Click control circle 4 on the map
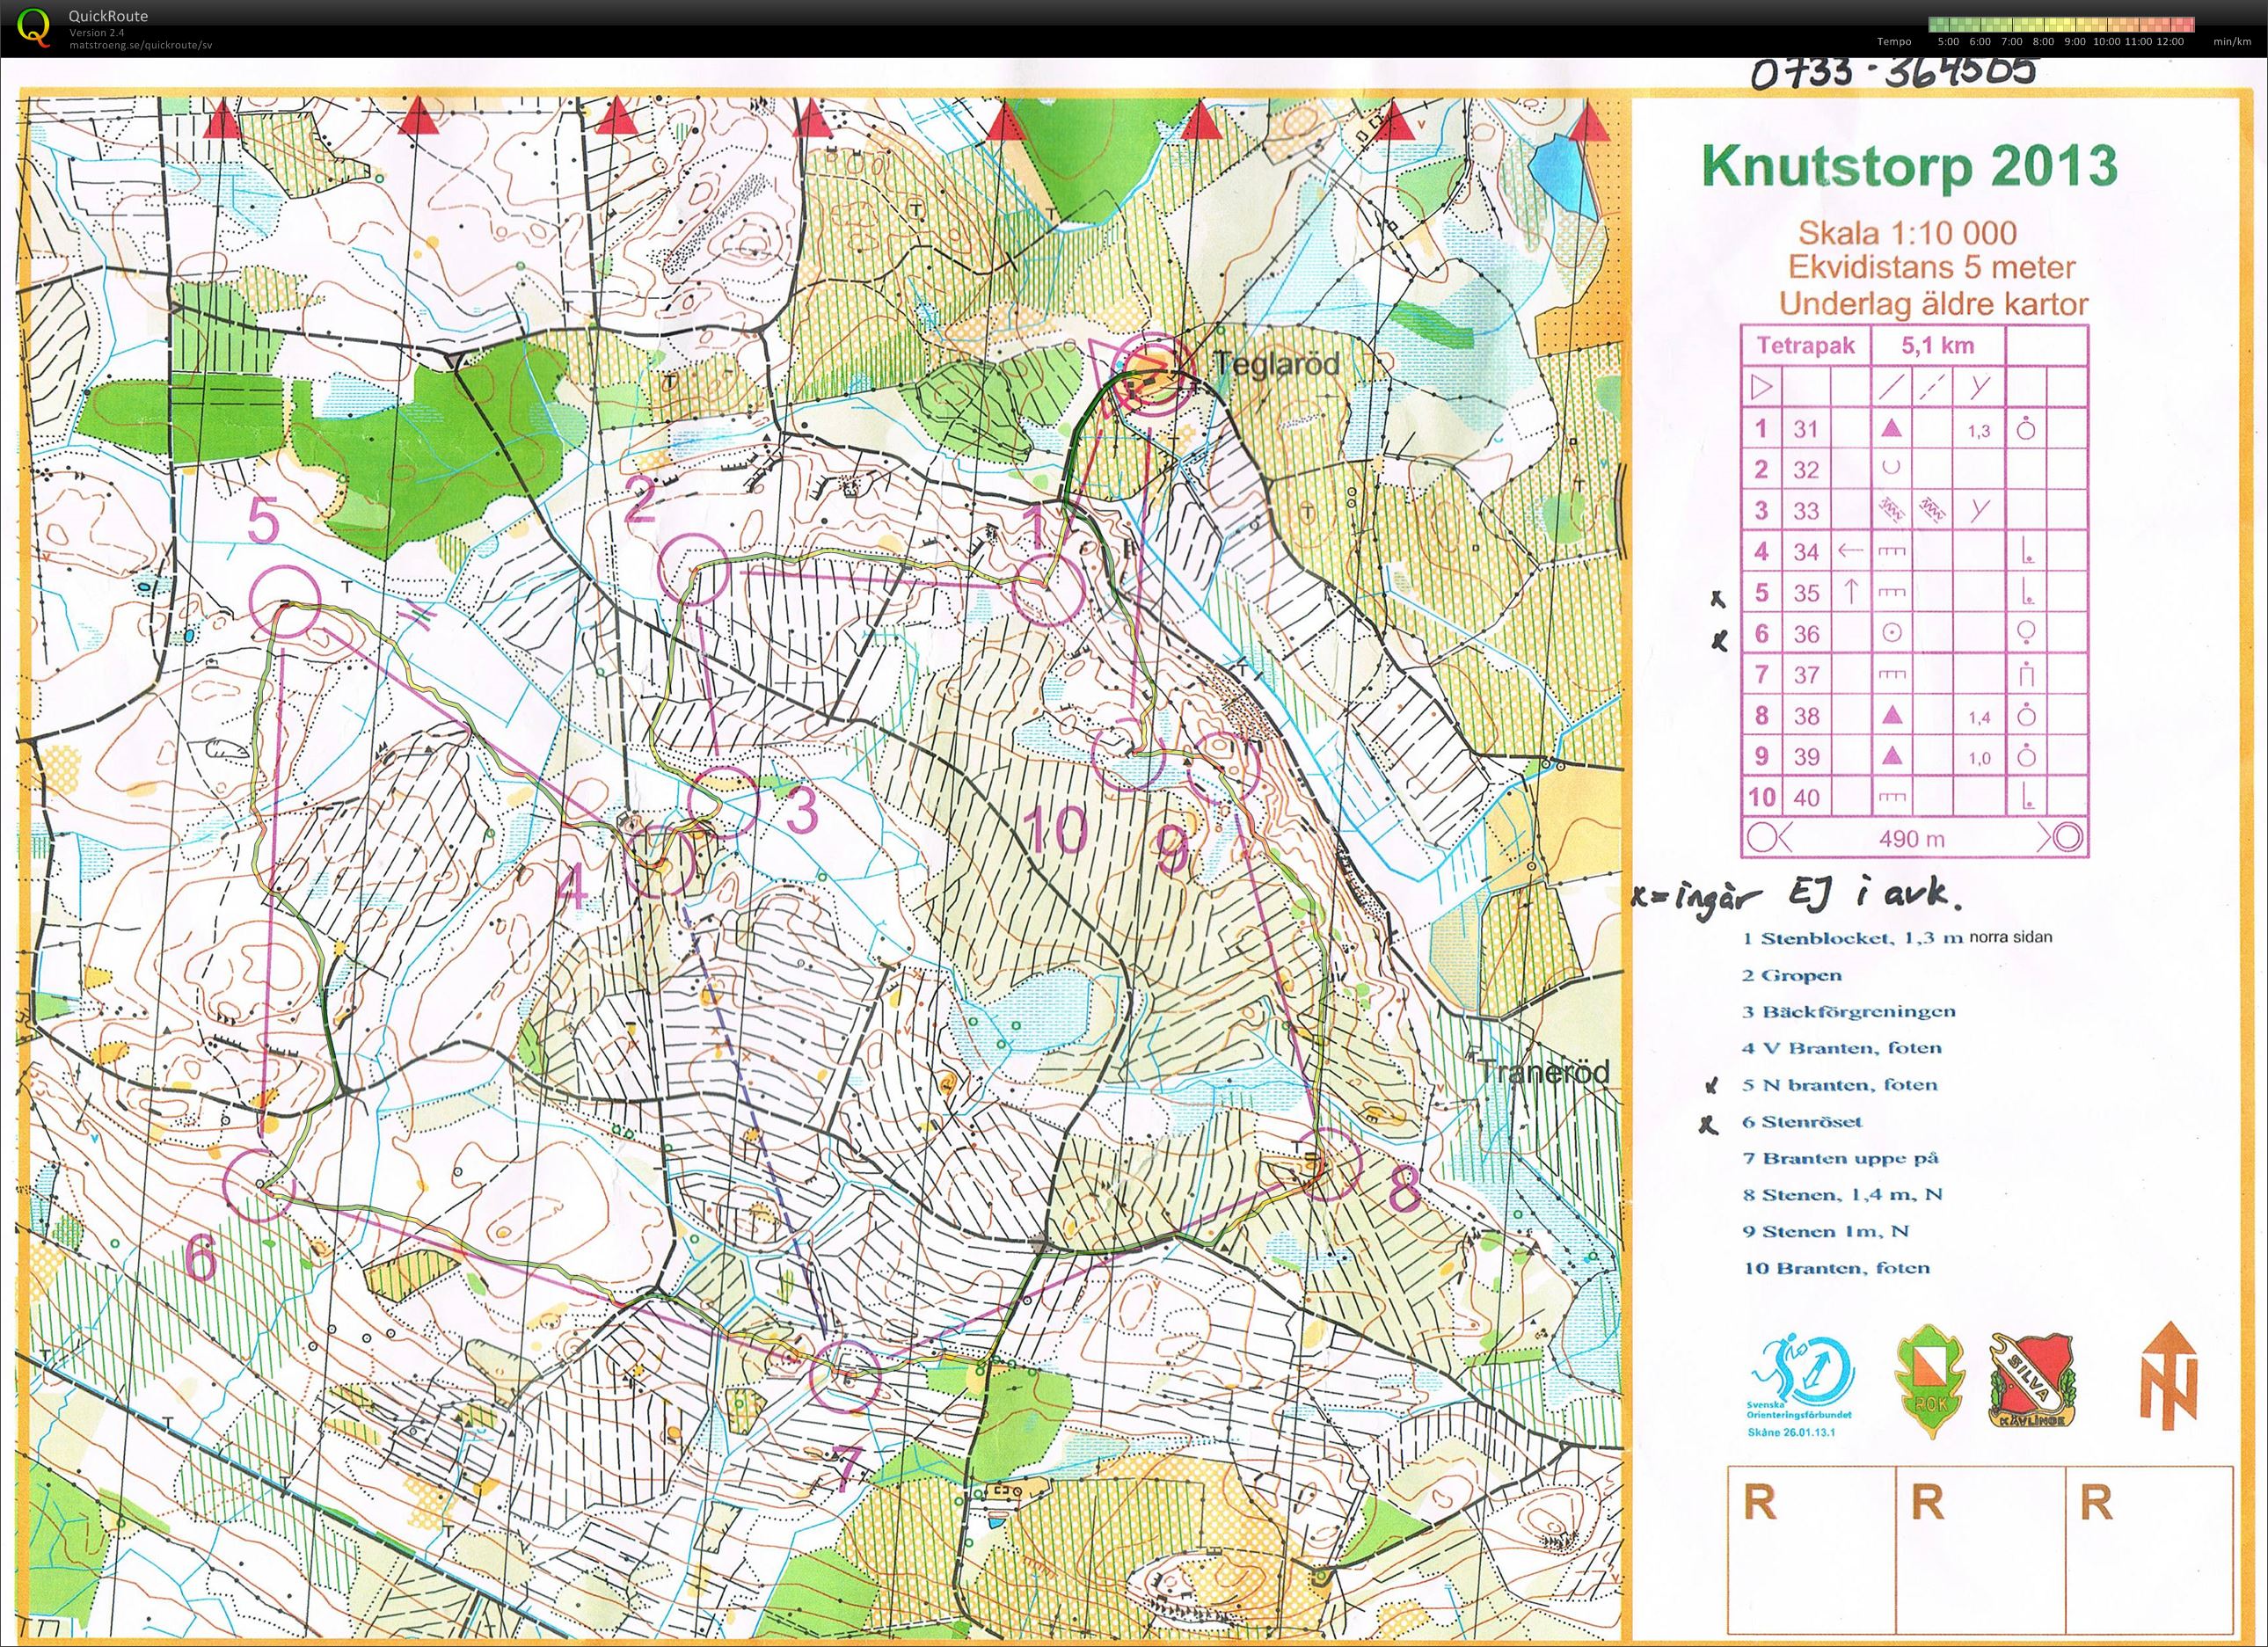 point(658,862)
